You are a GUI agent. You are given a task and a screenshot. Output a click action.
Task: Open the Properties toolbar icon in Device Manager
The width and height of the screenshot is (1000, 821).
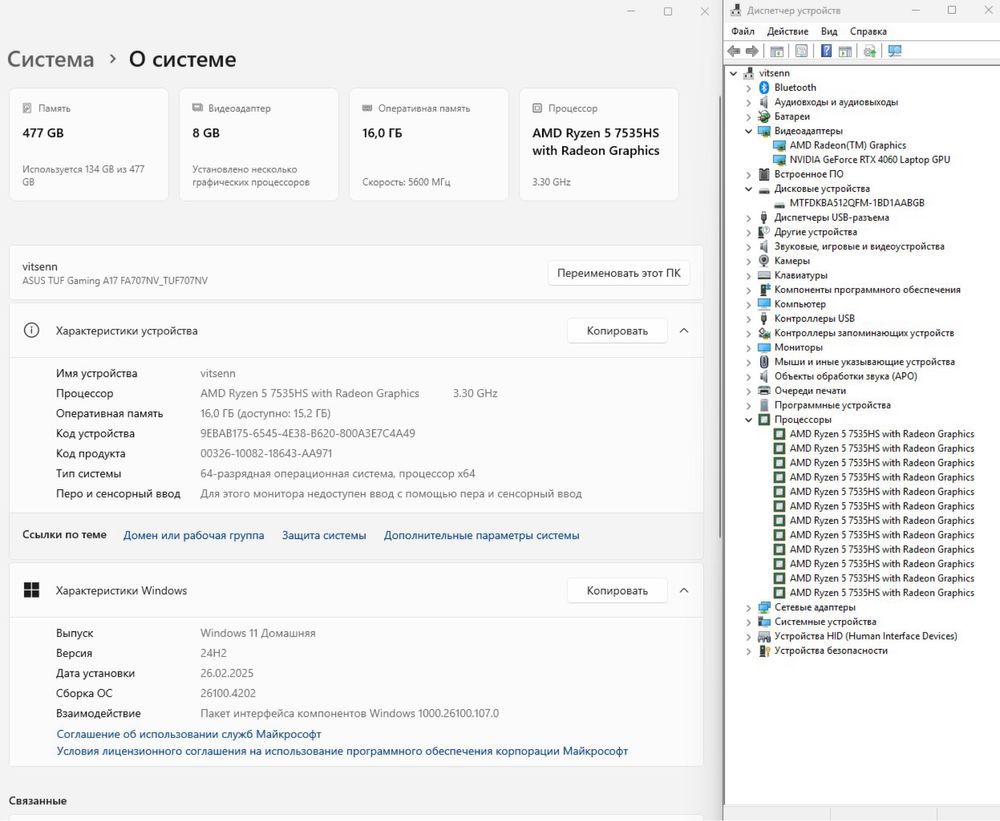tap(802, 51)
